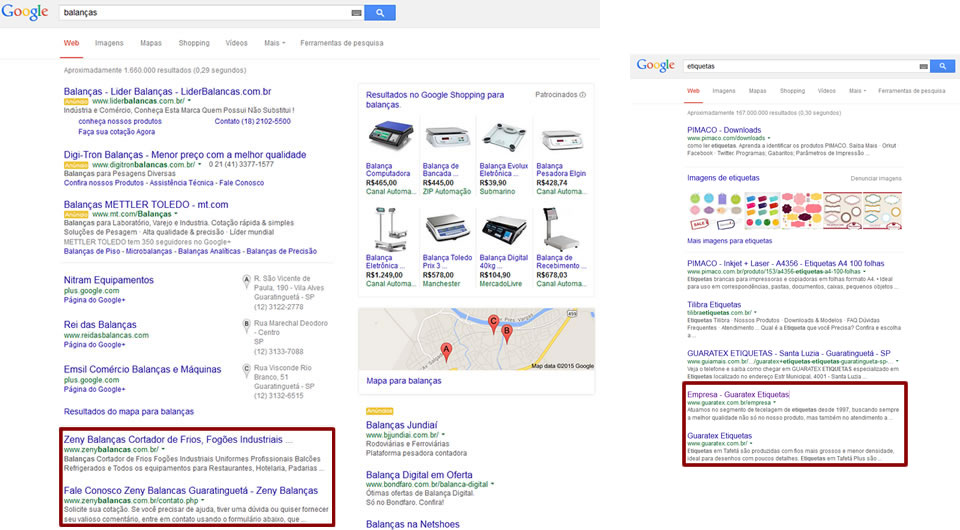The width and height of the screenshot is (960, 530).
Task: Click Resultados do mapa para balanças
Action: click(x=129, y=411)
